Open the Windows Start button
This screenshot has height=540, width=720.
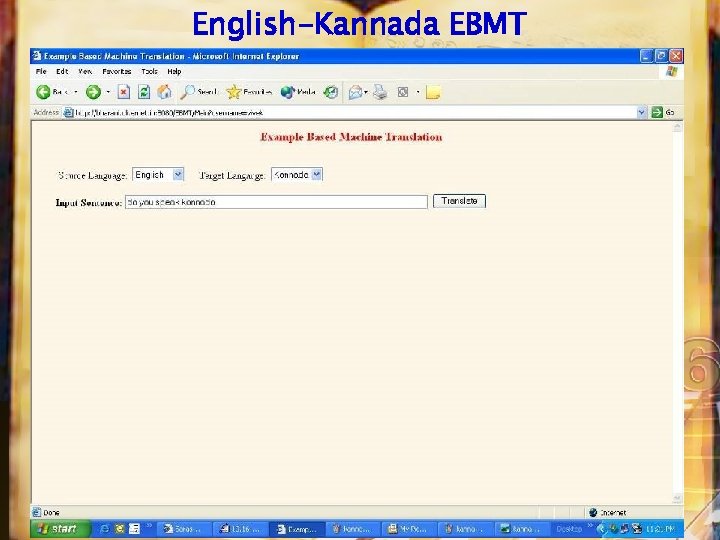[x=61, y=529]
